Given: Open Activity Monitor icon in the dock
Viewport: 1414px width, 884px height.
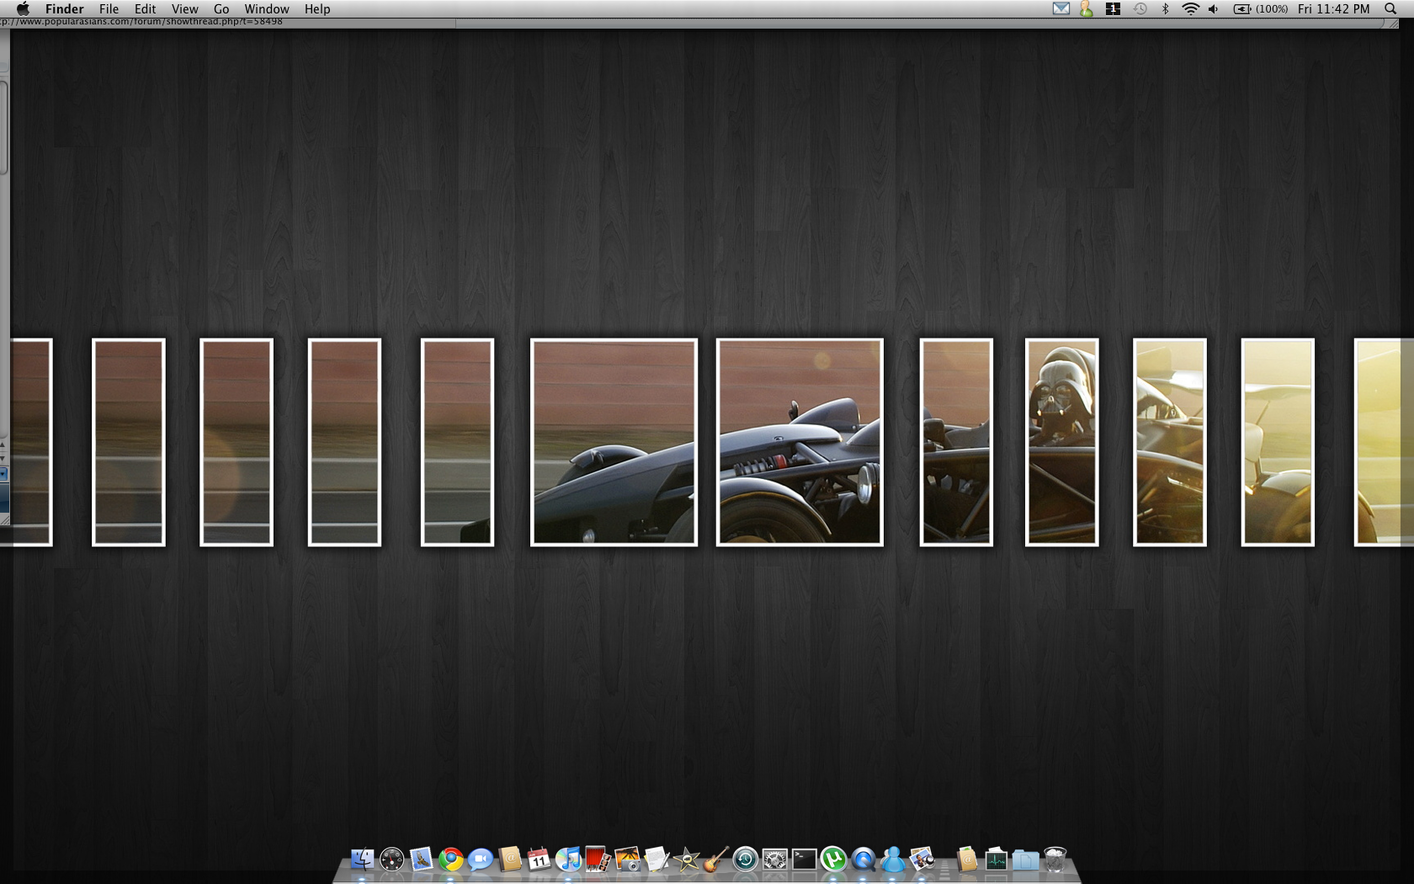Looking at the screenshot, I should pyautogui.click(x=996, y=858).
